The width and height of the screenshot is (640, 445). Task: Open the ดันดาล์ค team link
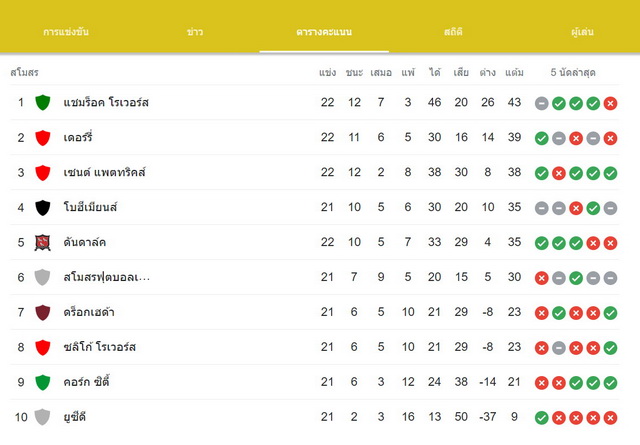click(x=85, y=243)
